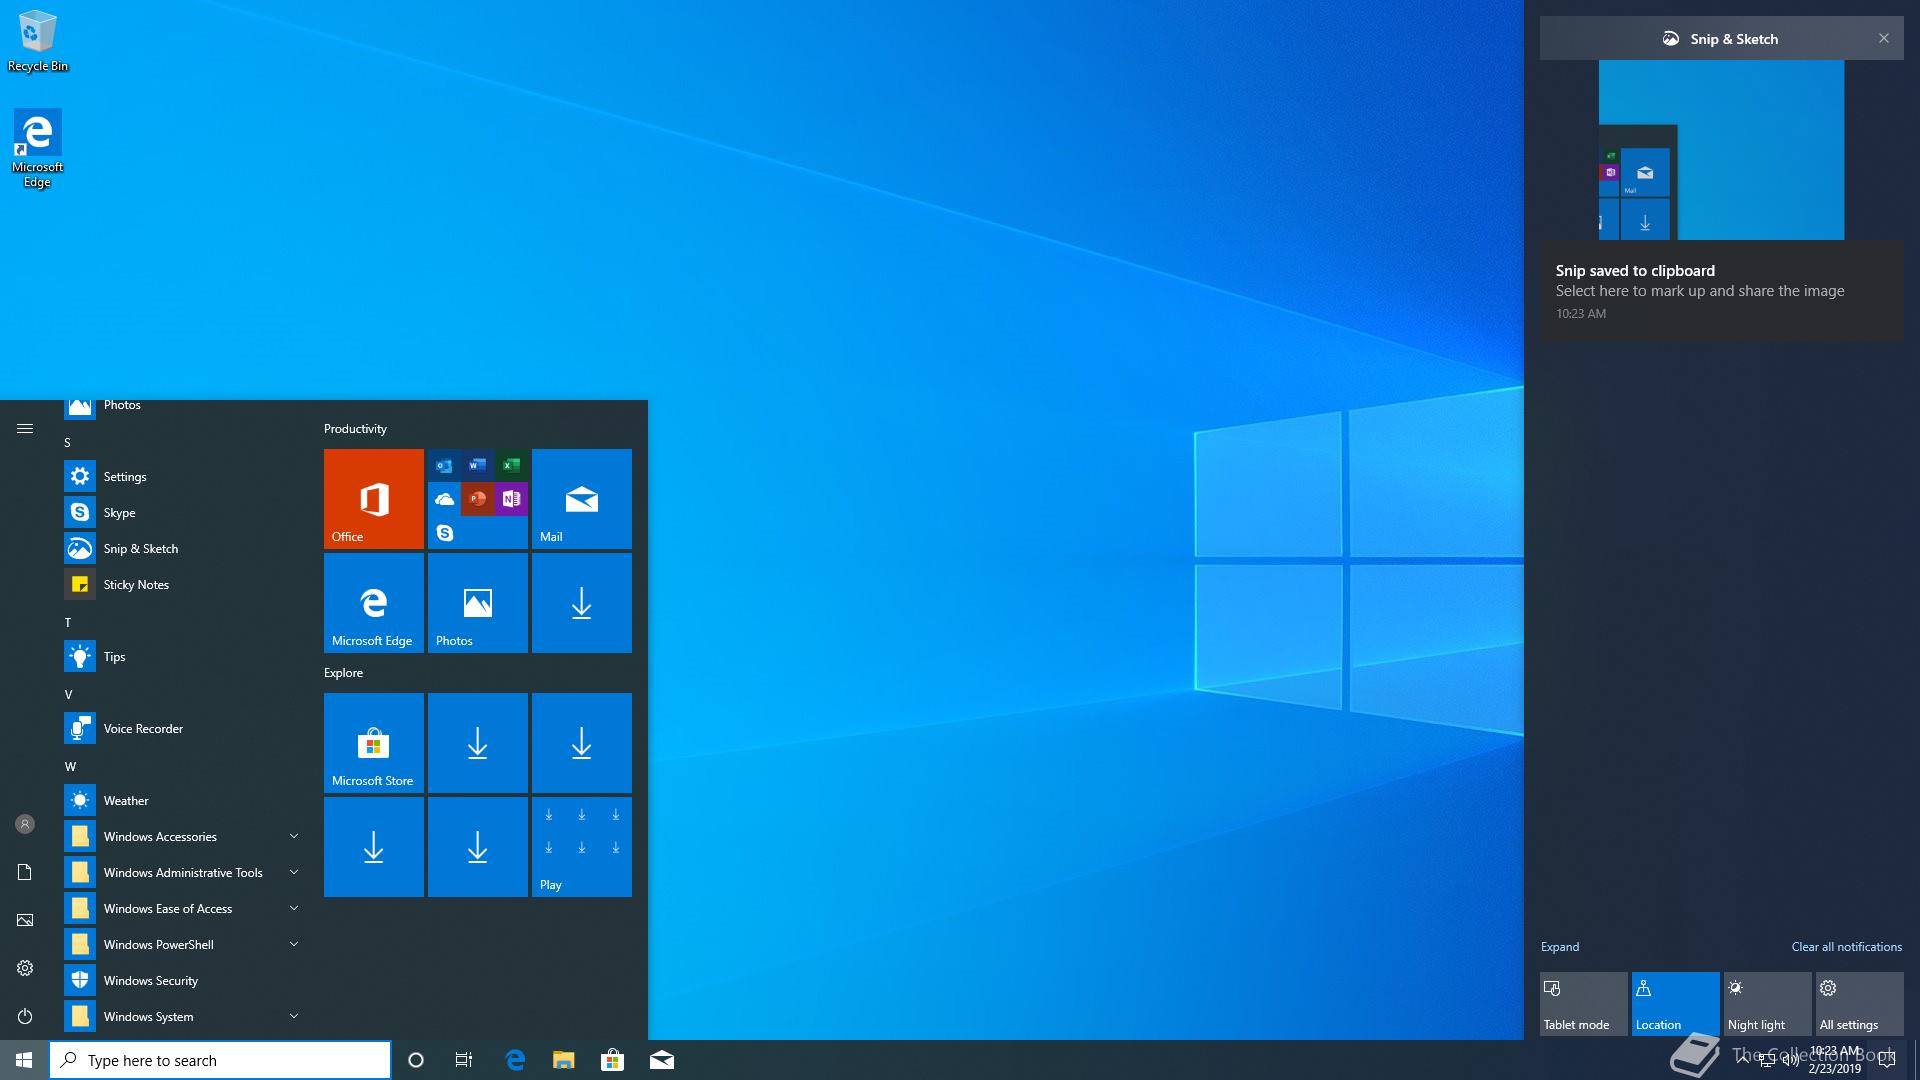1920x1080 pixels.
Task: Open Sticky Notes from the app list
Action: click(184, 585)
